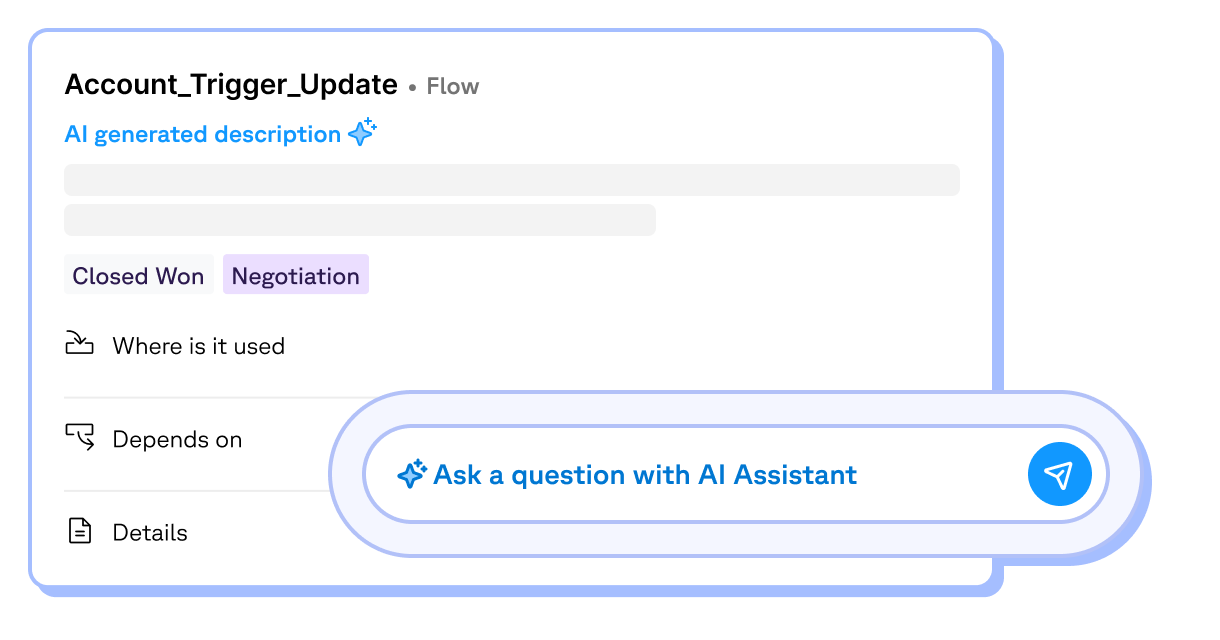The width and height of the screenshot is (1220, 640).
Task: Click the Depends on arrow icon
Action: (x=79, y=437)
